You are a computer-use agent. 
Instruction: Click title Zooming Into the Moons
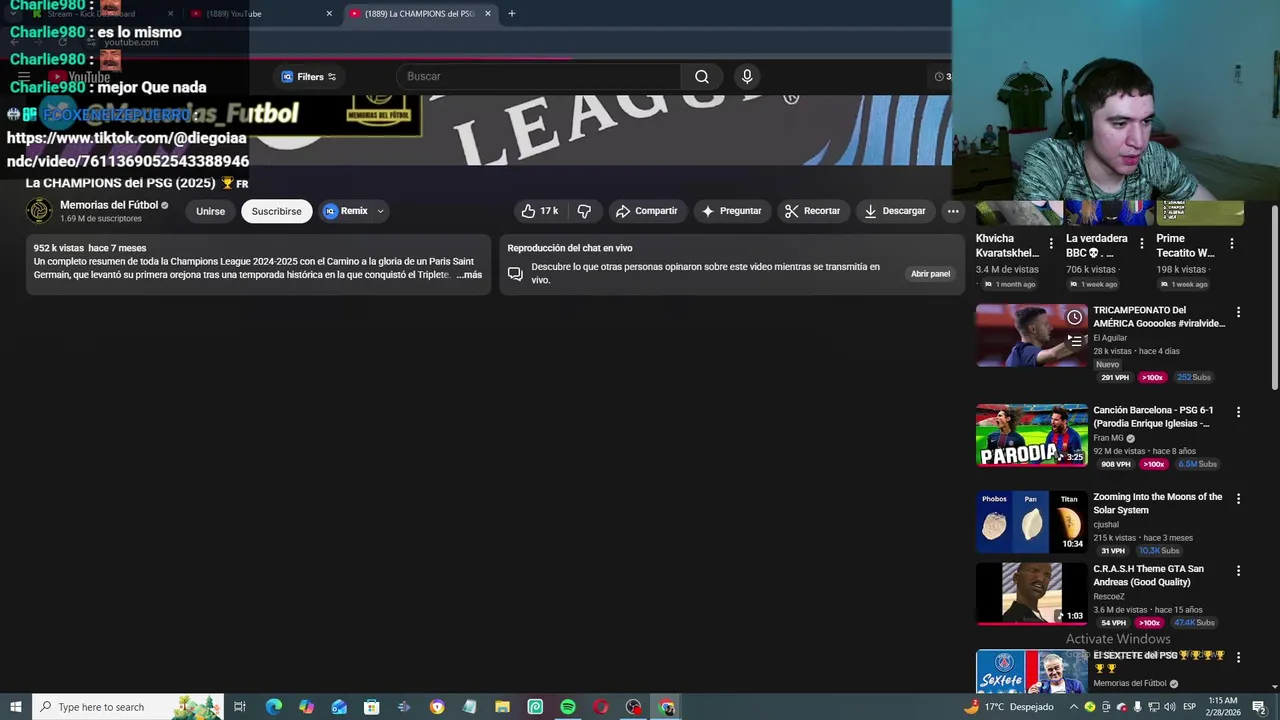[x=1157, y=503]
